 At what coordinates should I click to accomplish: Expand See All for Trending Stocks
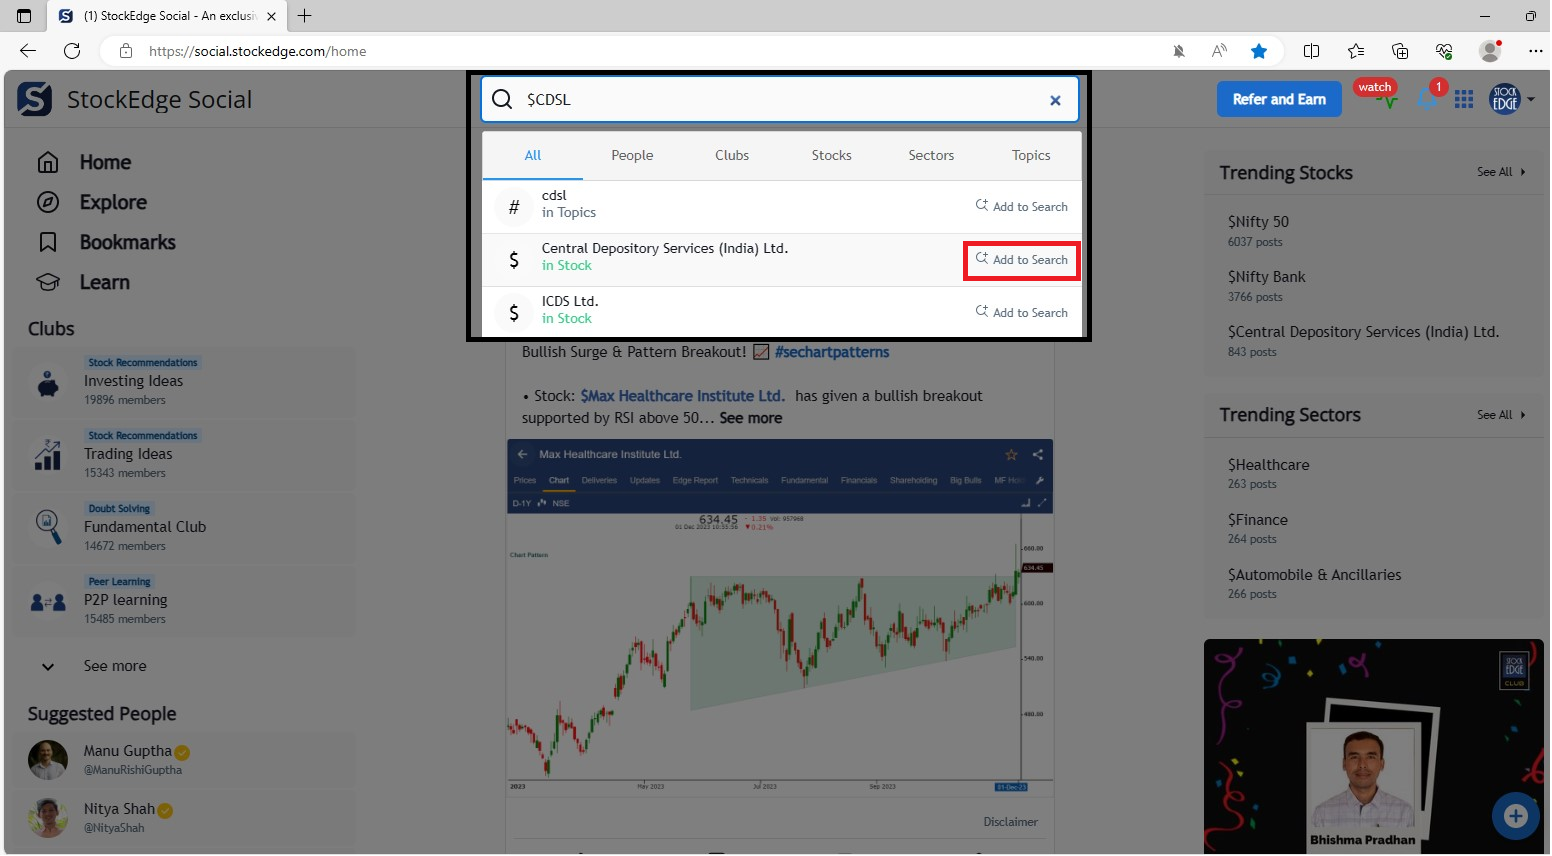tap(1501, 172)
